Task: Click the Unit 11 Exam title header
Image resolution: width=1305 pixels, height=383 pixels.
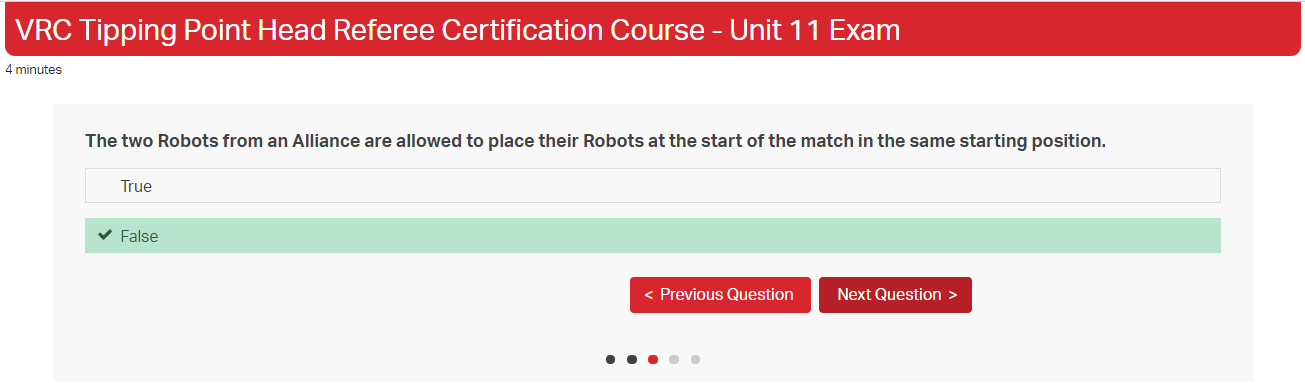Action: click(x=815, y=30)
